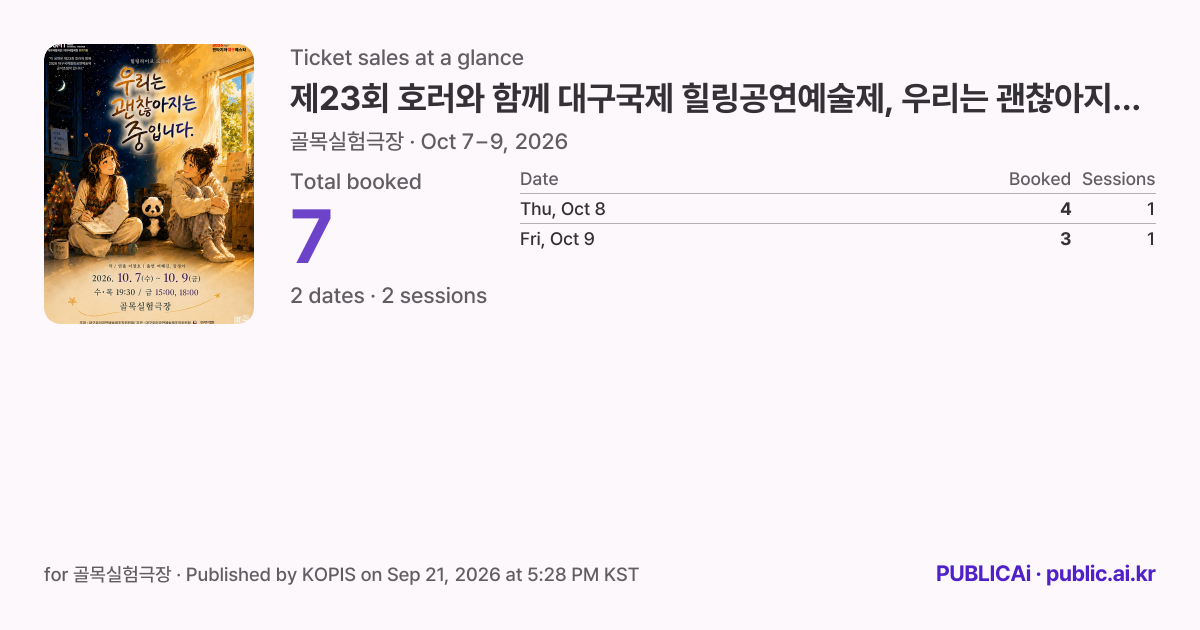Click booked count 4 for Oct 8
Viewport: 1200px width, 630px height.
click(x=1065, y=209)
